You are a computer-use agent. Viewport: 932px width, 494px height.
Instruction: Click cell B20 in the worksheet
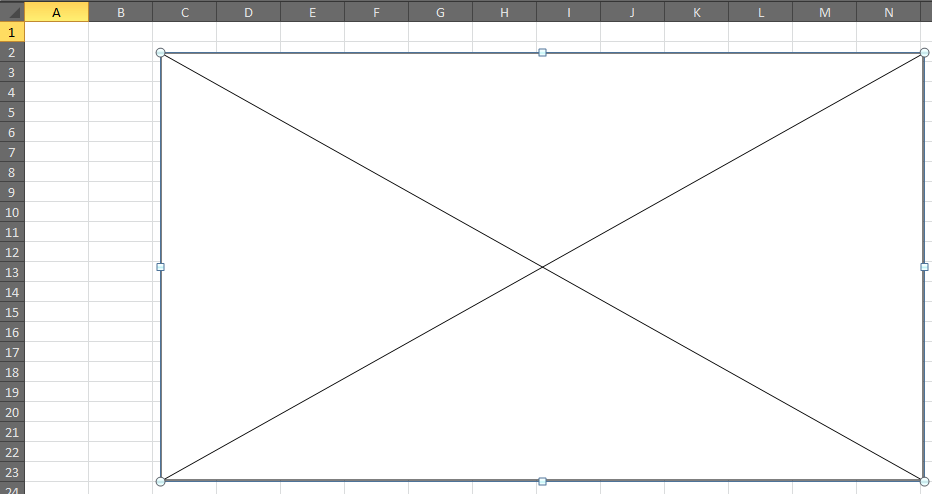[x=120, y=412]
